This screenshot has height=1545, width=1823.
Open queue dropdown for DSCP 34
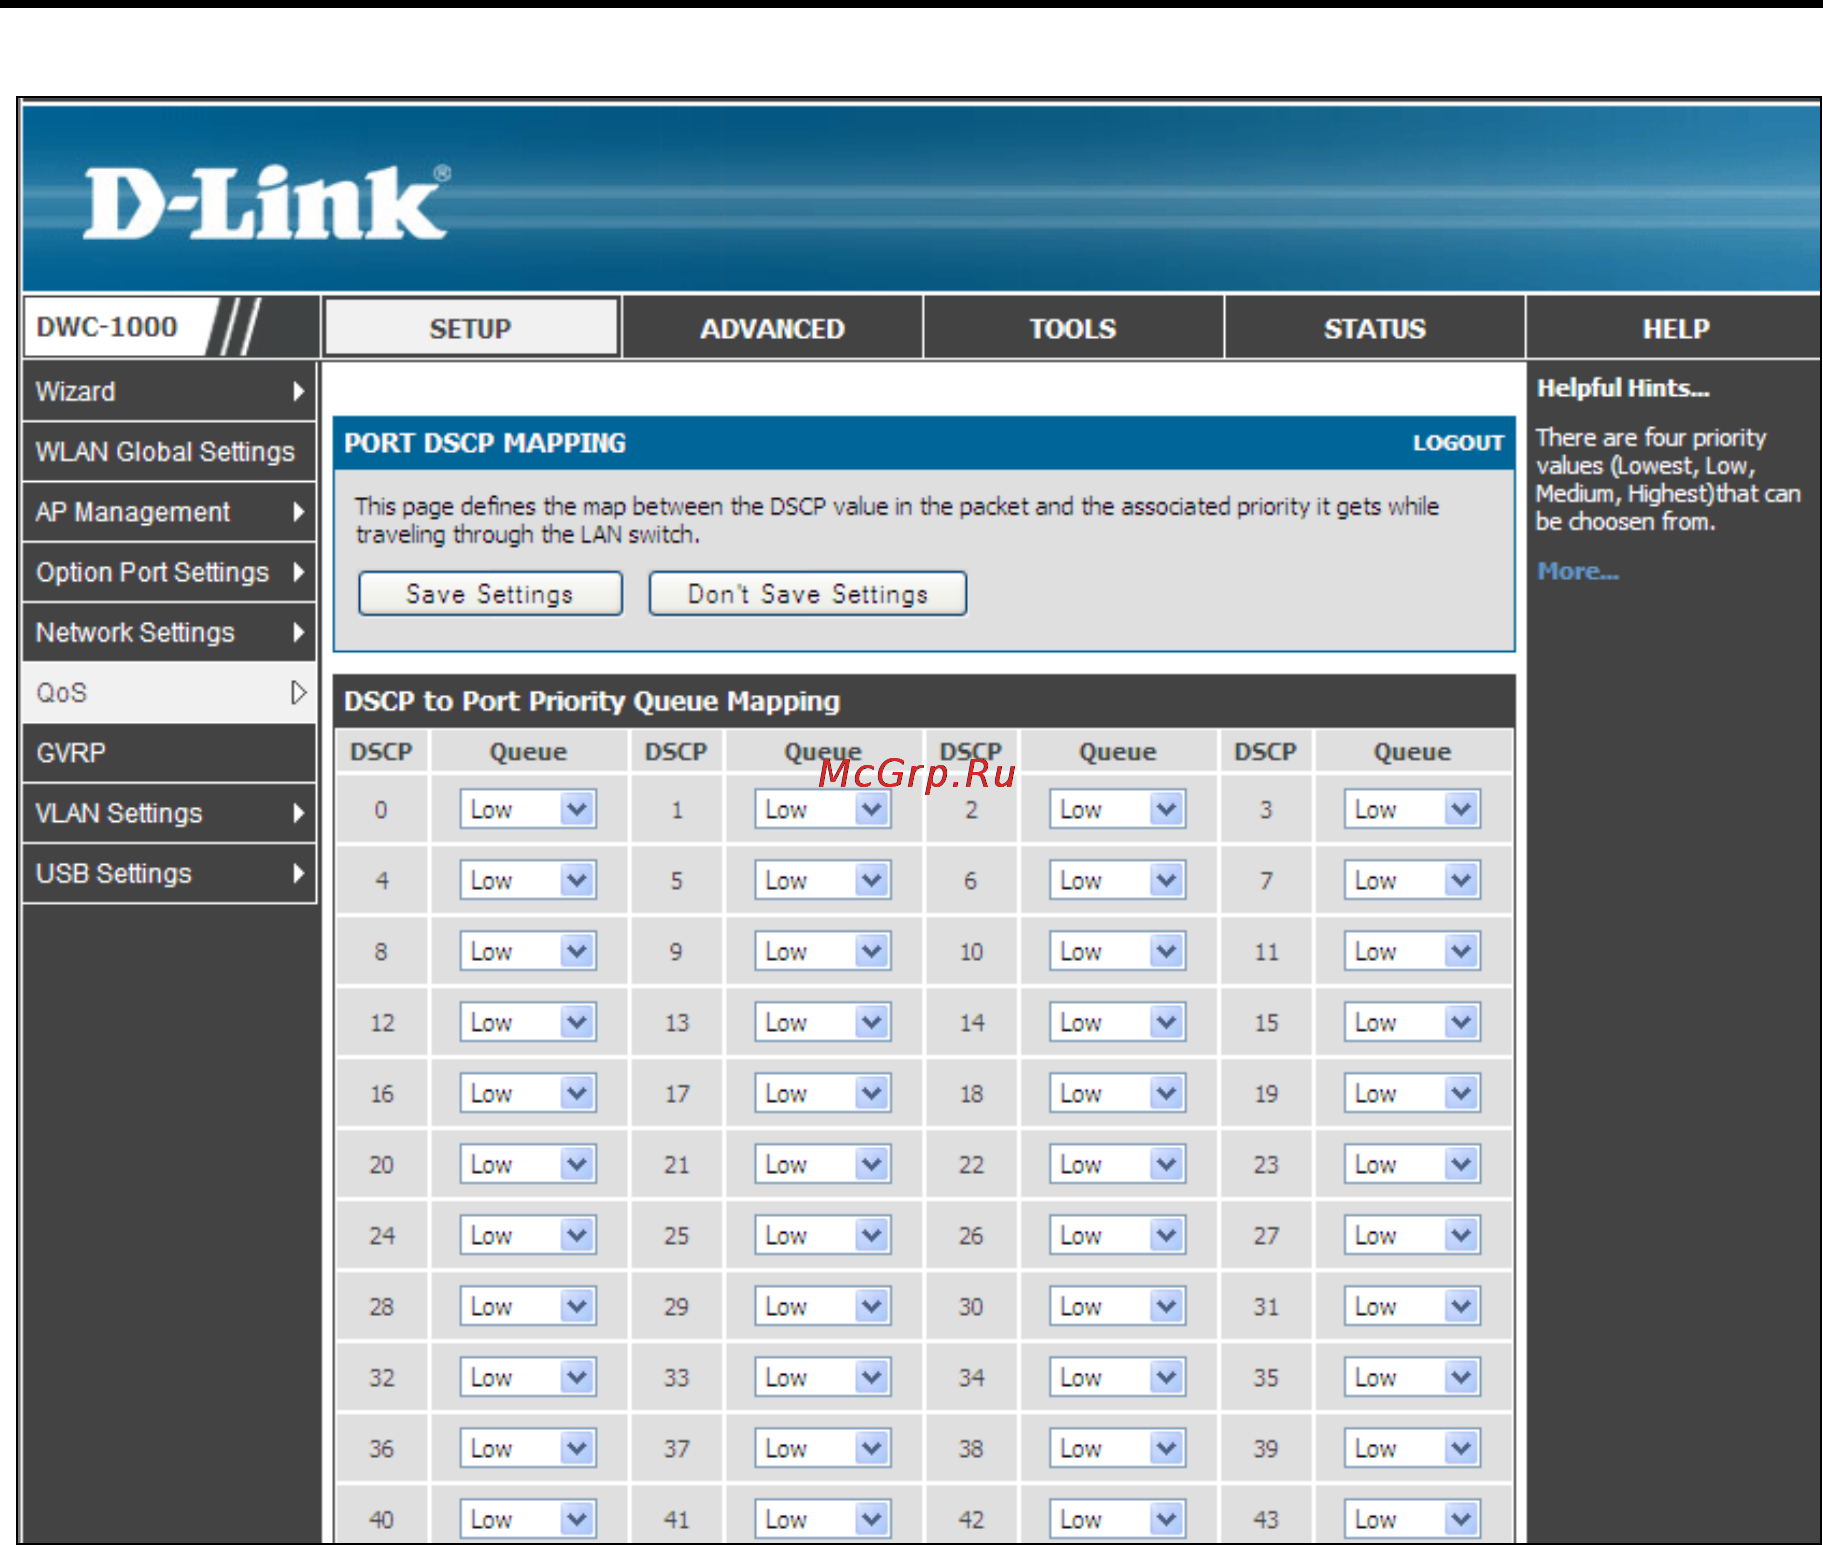tap(1117, 1377)
